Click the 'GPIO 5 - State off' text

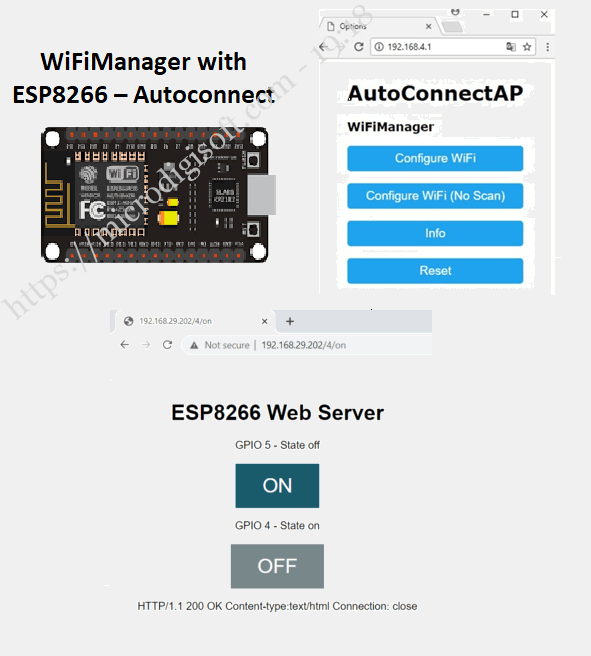pyautogui.click(x=277, y=445)
